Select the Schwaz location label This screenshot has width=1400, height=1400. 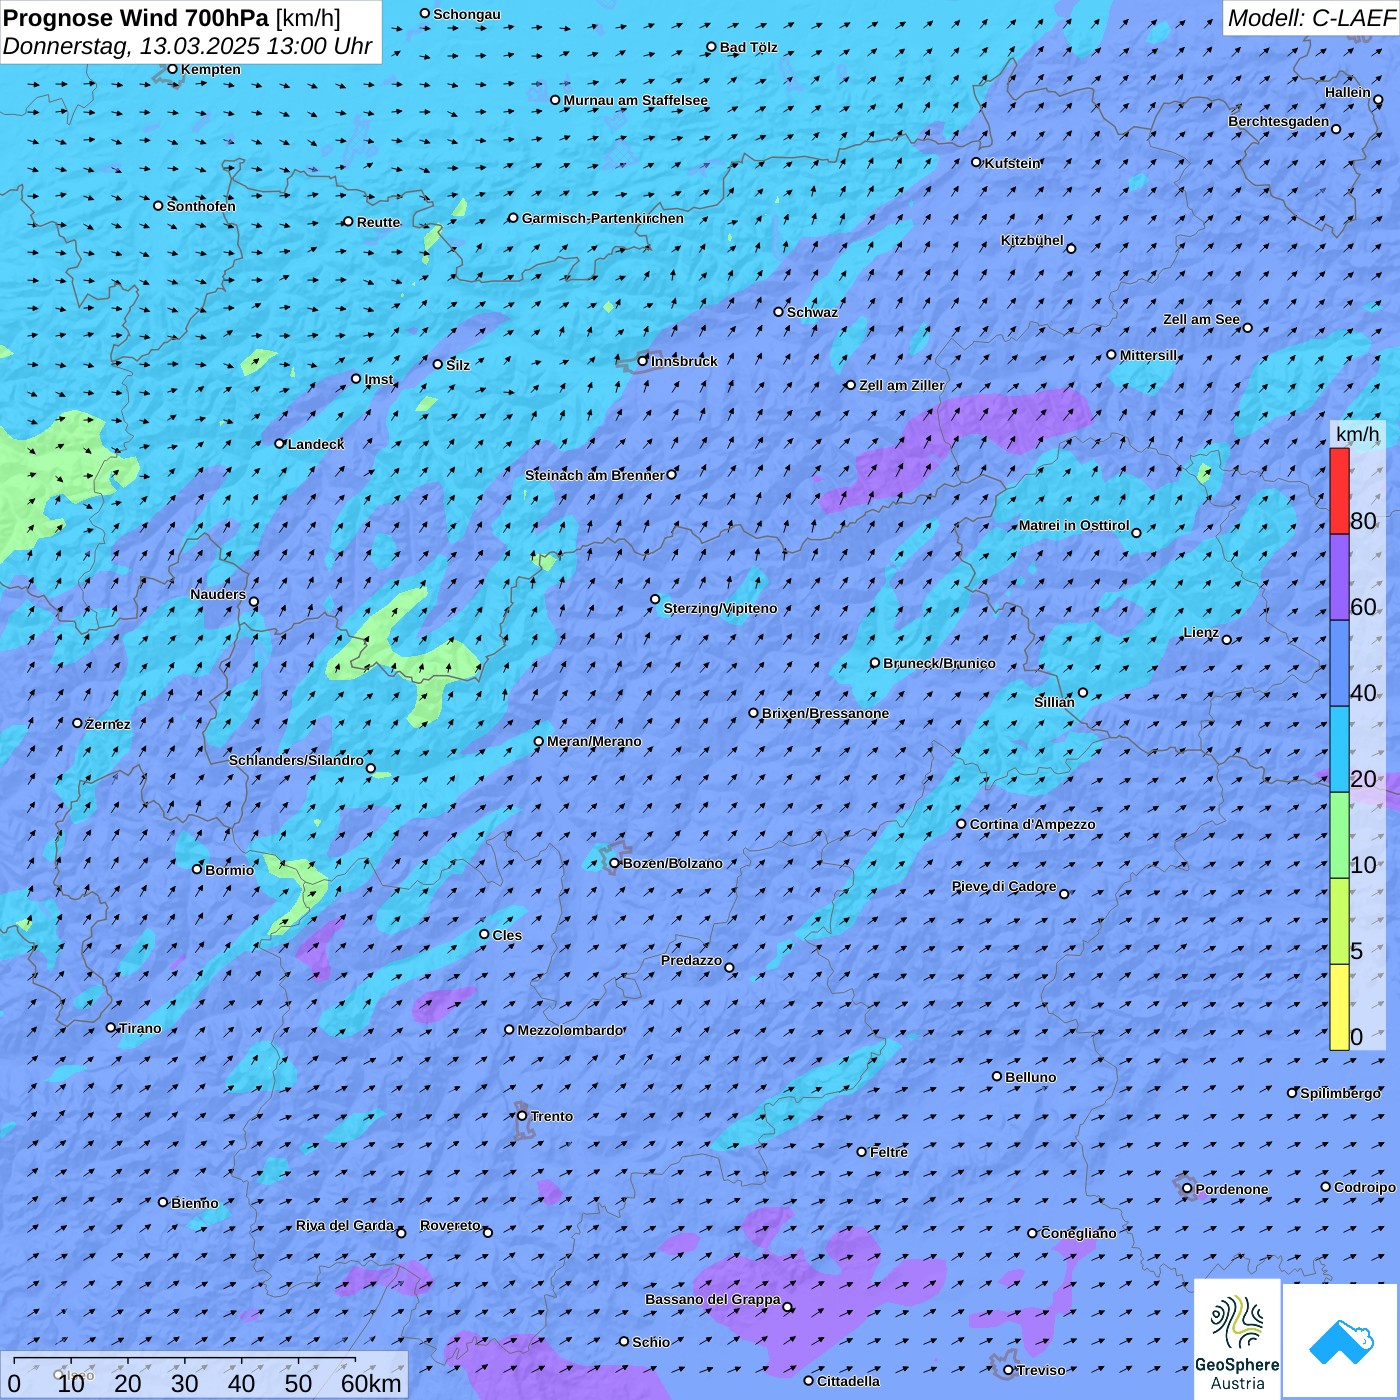pyautogui.click(x=812, y=312)
